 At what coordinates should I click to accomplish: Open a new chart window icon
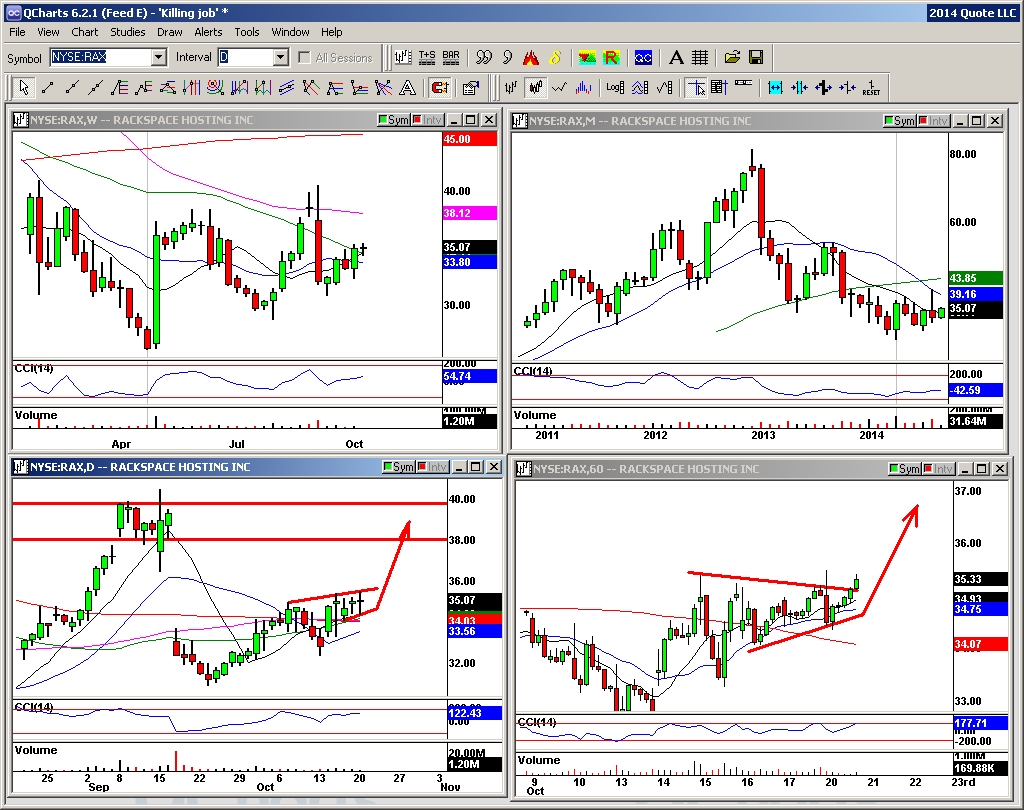(x=403, y=57)
